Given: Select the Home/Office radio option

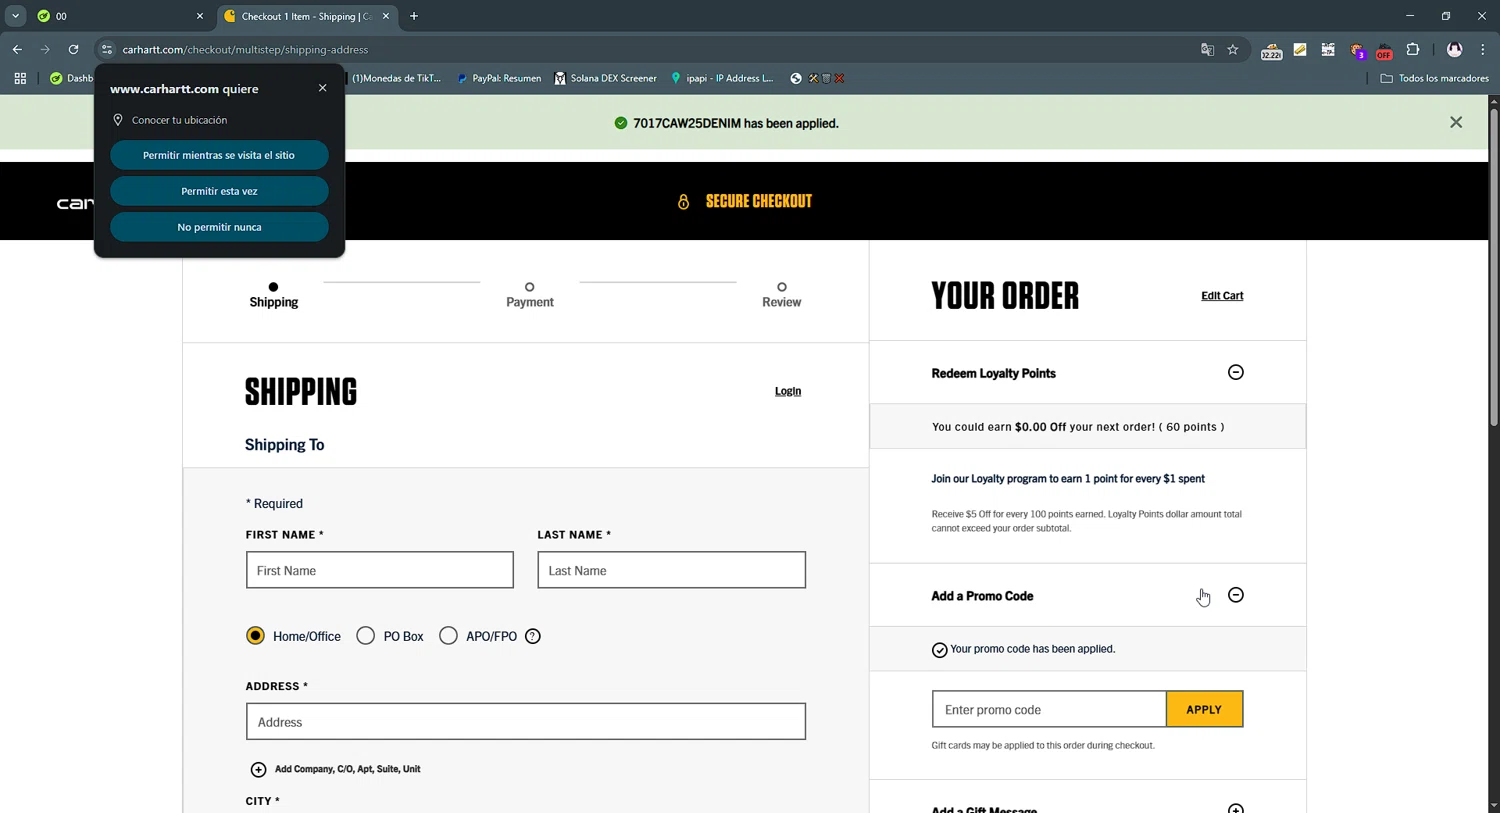Looking at the screenshot, I should (x=256, y=636).
